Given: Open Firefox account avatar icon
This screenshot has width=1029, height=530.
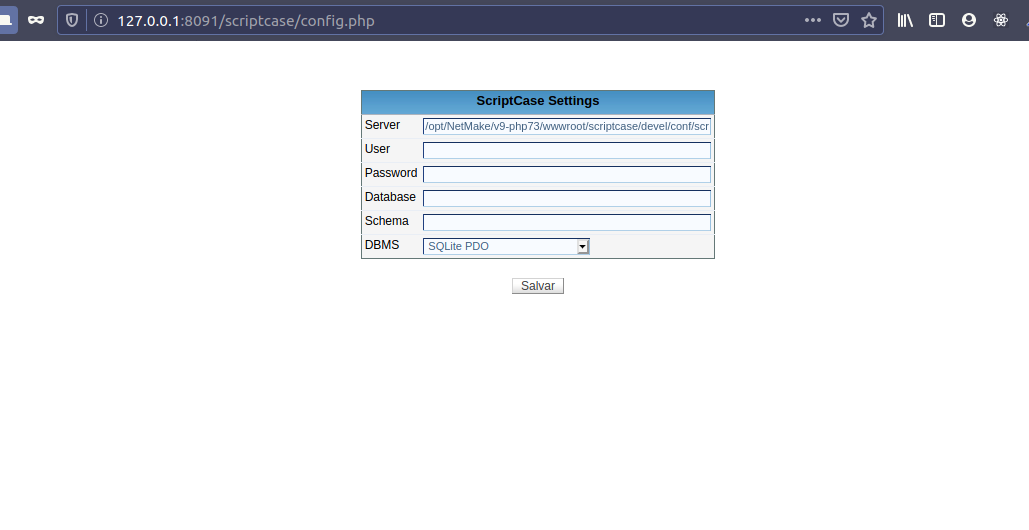Looking at the screenshot, I should click(969, 20).
